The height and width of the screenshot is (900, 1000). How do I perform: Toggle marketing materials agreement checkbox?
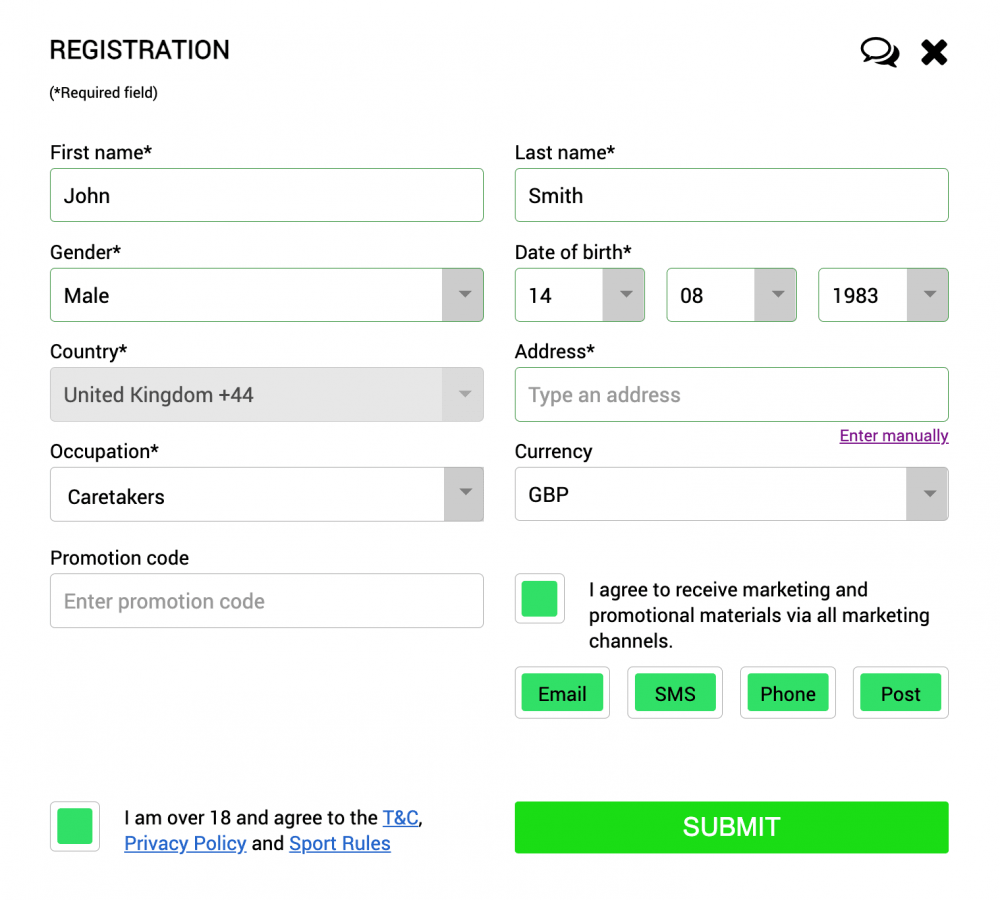(x=540, y=599)
